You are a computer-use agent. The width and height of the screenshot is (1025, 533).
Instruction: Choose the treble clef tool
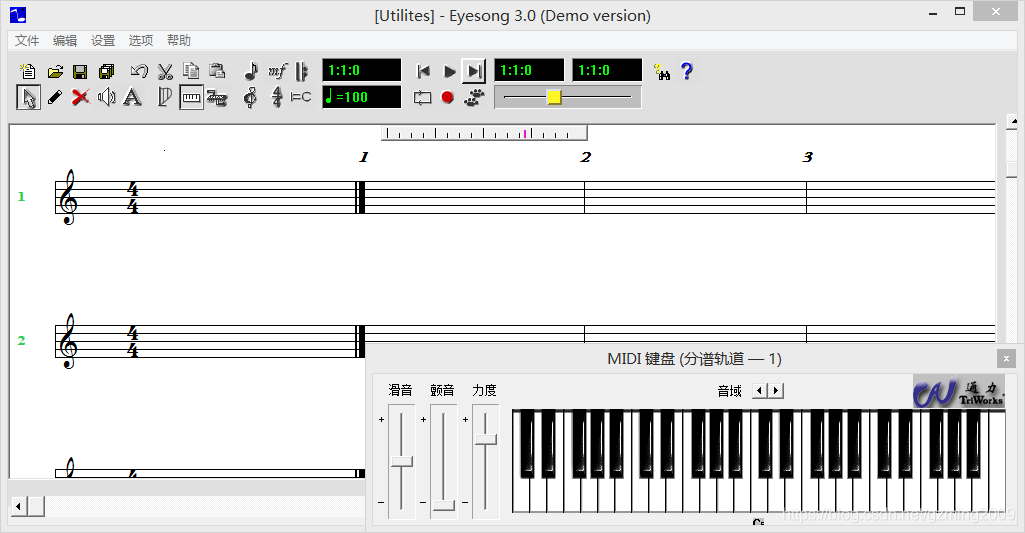(250, 97)
